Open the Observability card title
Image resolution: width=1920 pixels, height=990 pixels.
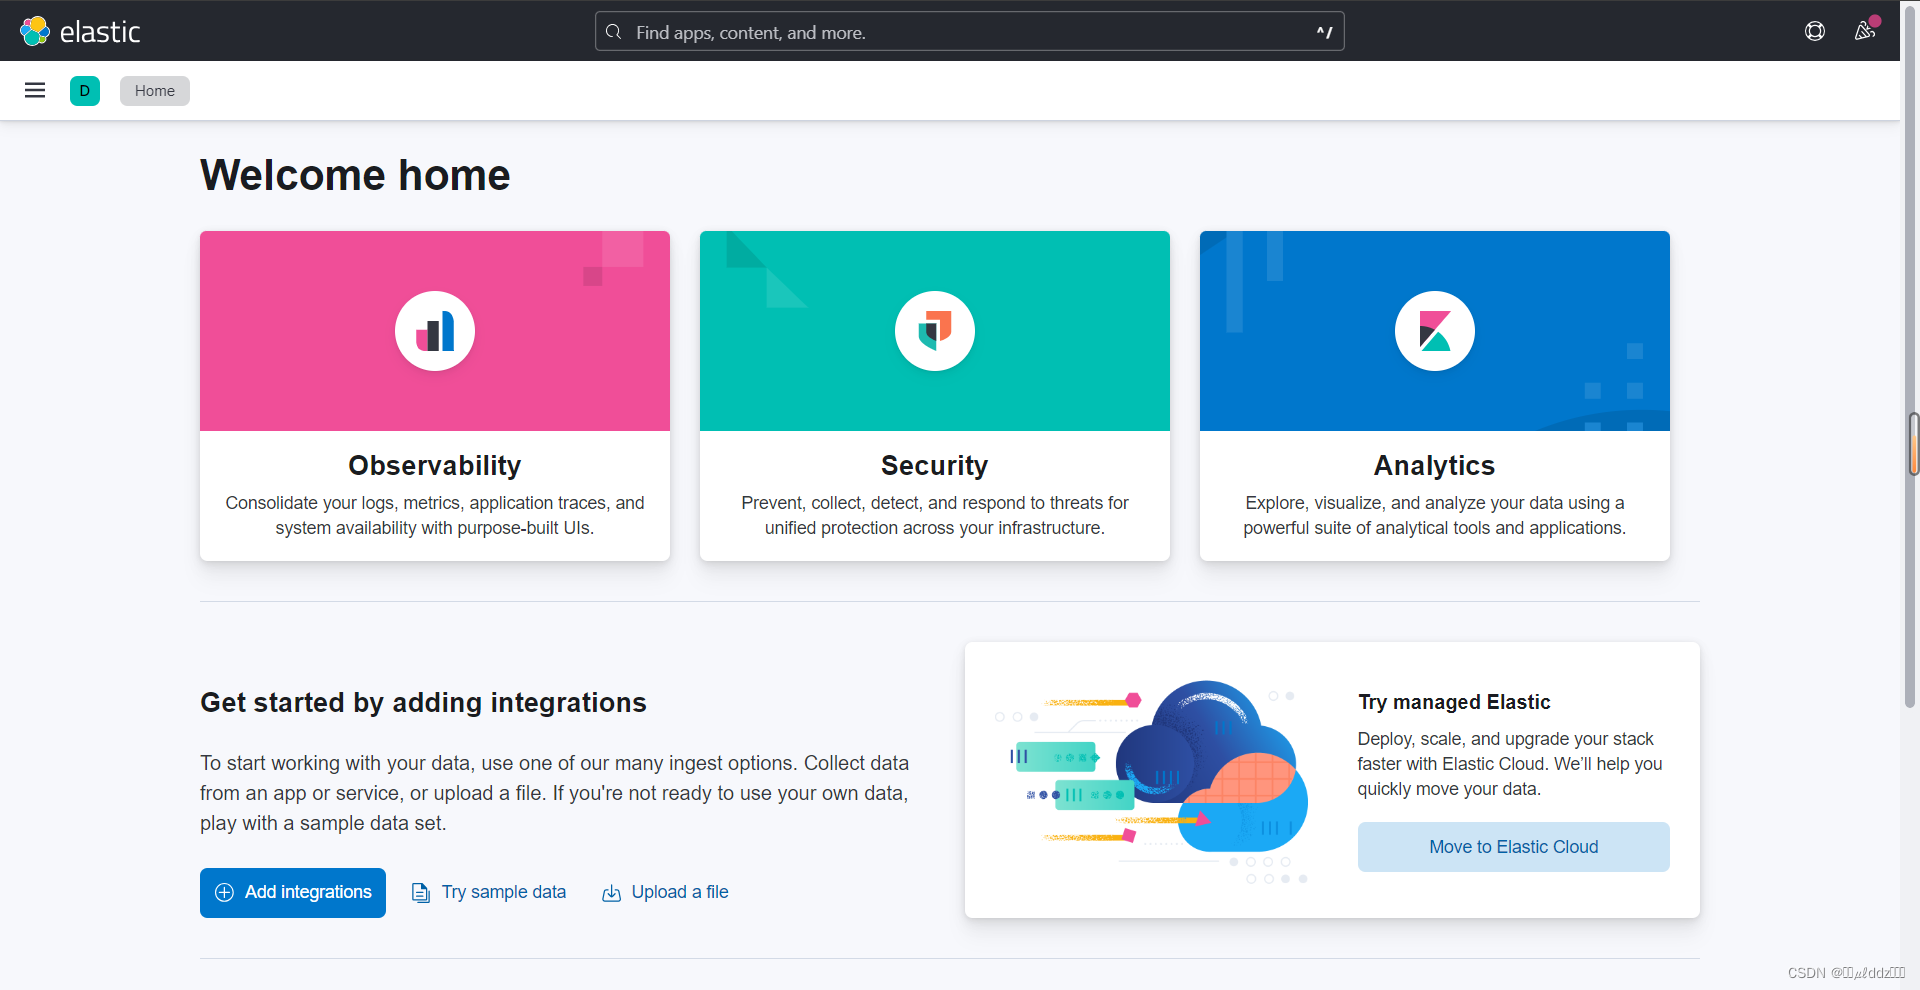435,465
